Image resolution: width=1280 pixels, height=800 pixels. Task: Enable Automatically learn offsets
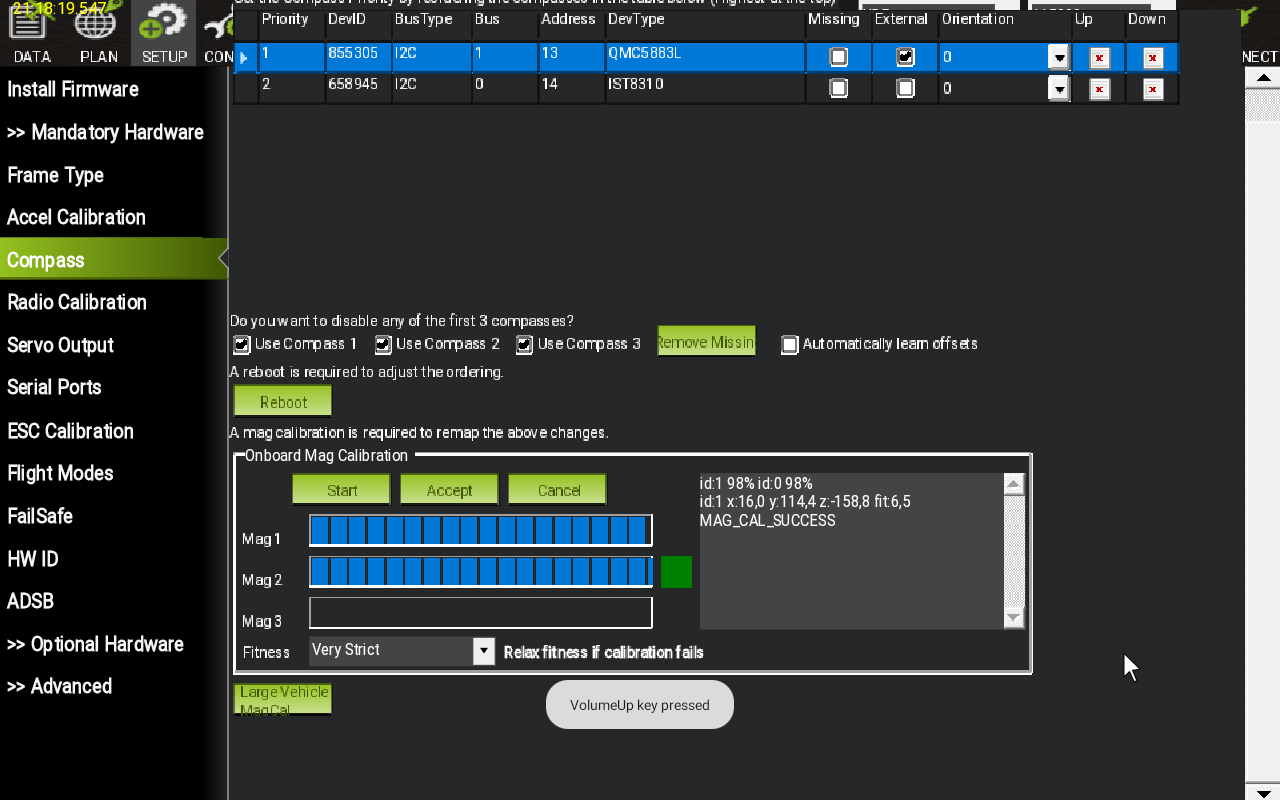(x=790, y=345)
